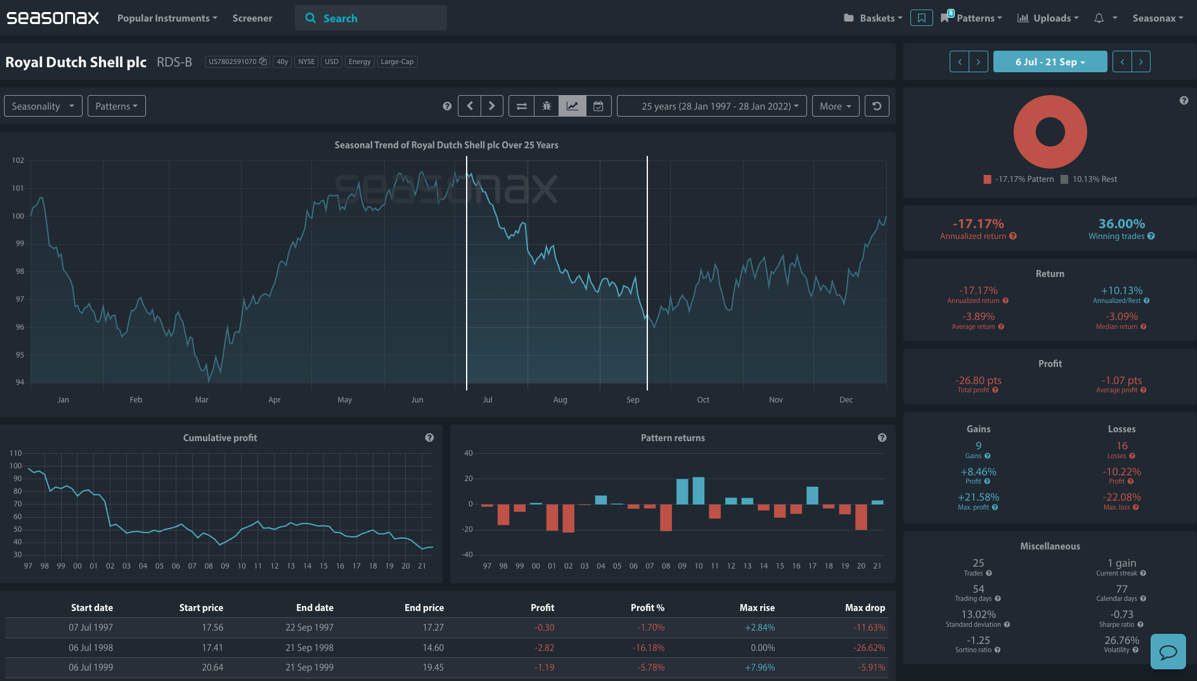Click help icon next to Average return
Image resolution: width=1197 pixels, height=682 pixels.
click(1001, 327)
